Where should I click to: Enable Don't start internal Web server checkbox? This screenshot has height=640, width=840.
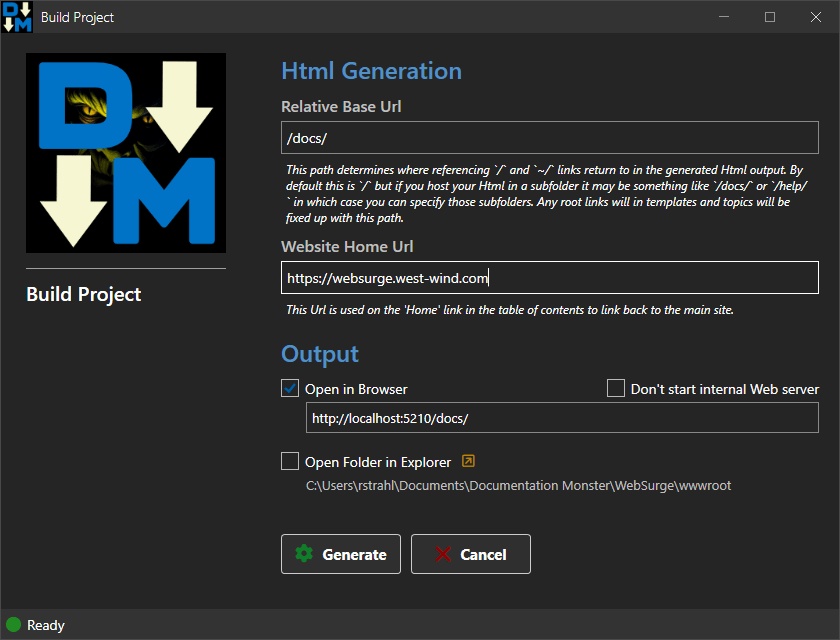(x=616, y=388)
